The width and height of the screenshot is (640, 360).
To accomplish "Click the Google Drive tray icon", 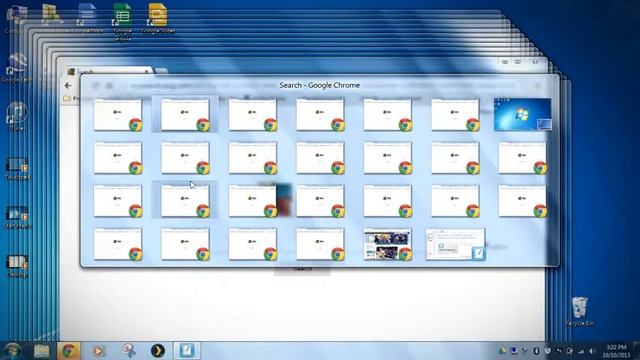I will pos(502,351).
